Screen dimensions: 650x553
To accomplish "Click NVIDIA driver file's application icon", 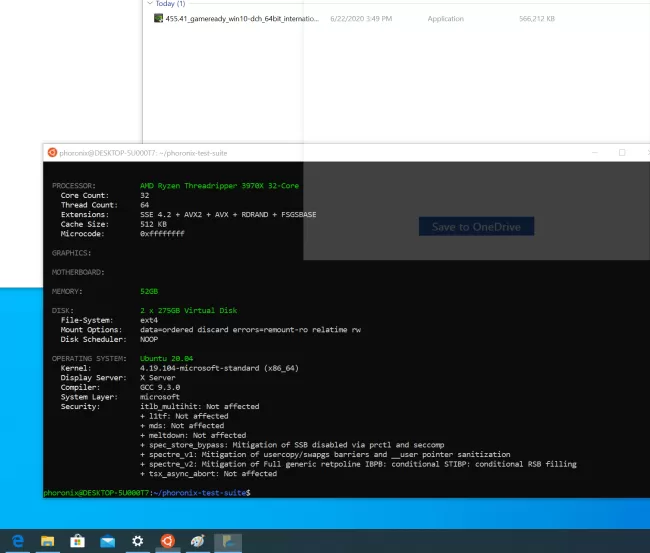I will [158, 18].
